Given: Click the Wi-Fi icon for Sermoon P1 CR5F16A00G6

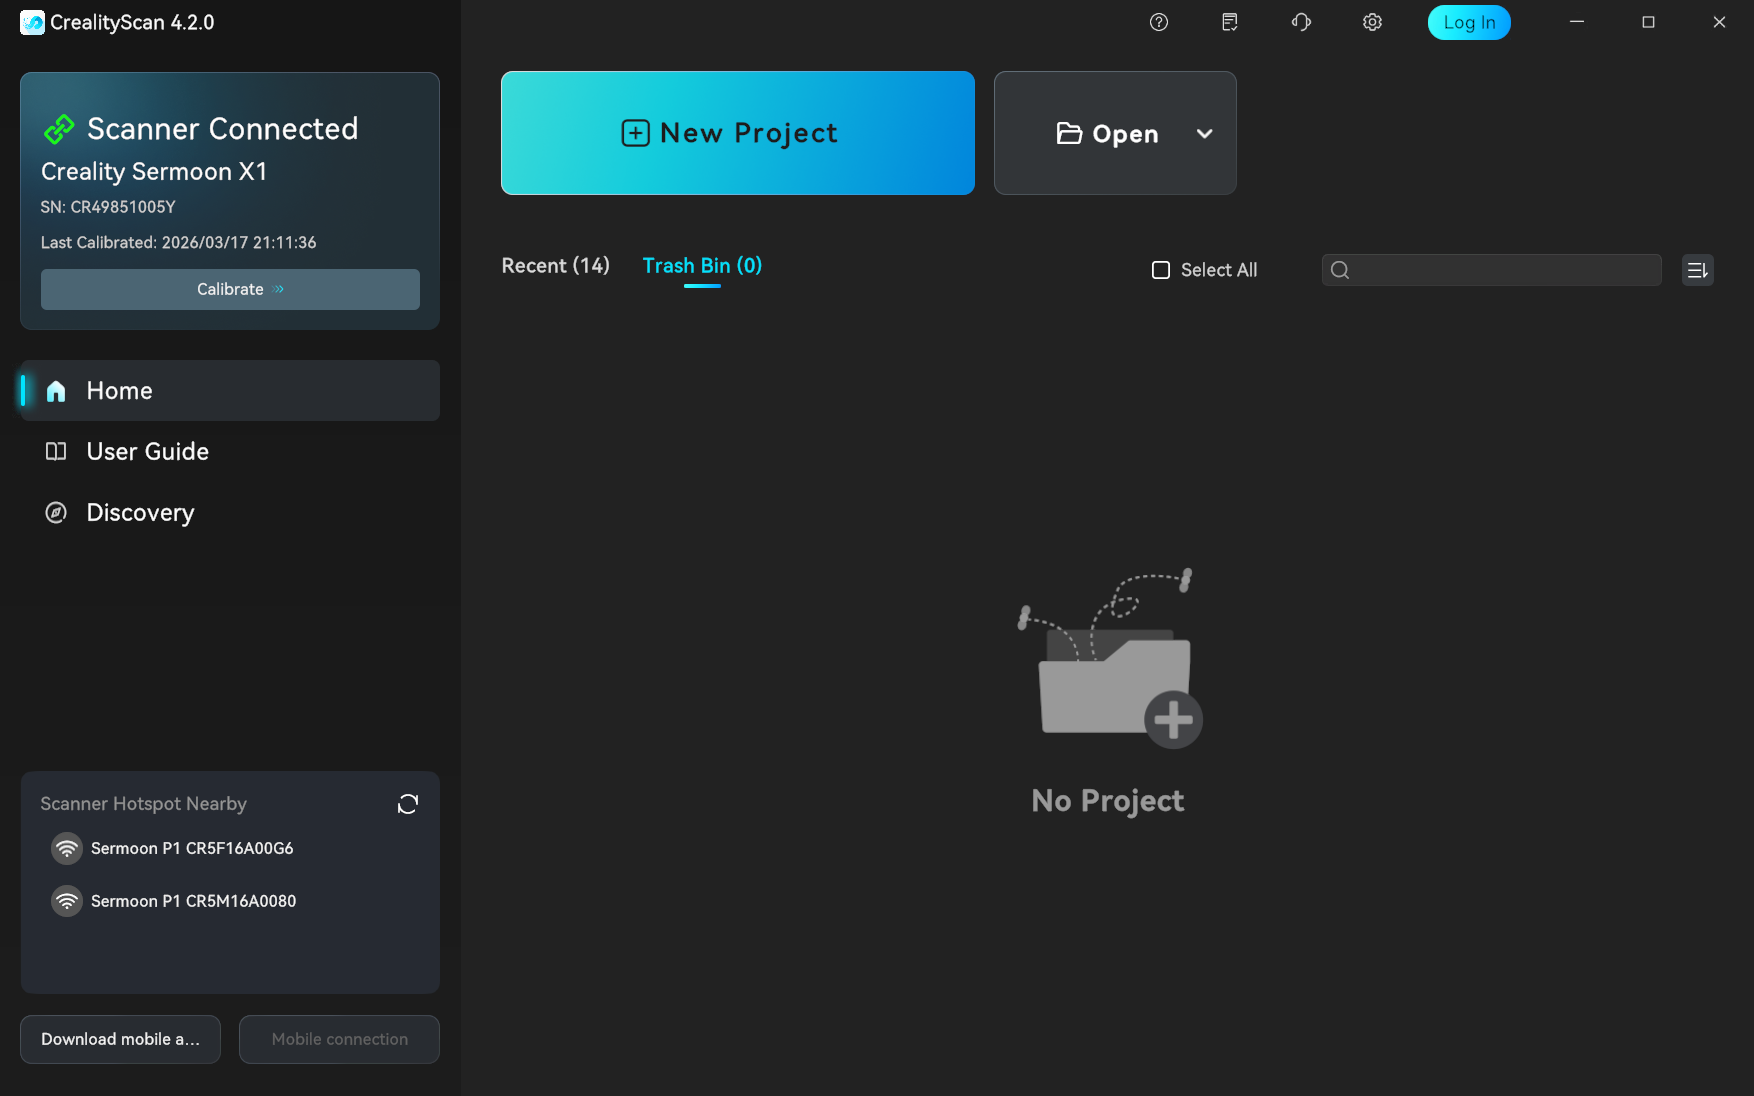Looking at the screenshot, I should [x=67, y=848].
